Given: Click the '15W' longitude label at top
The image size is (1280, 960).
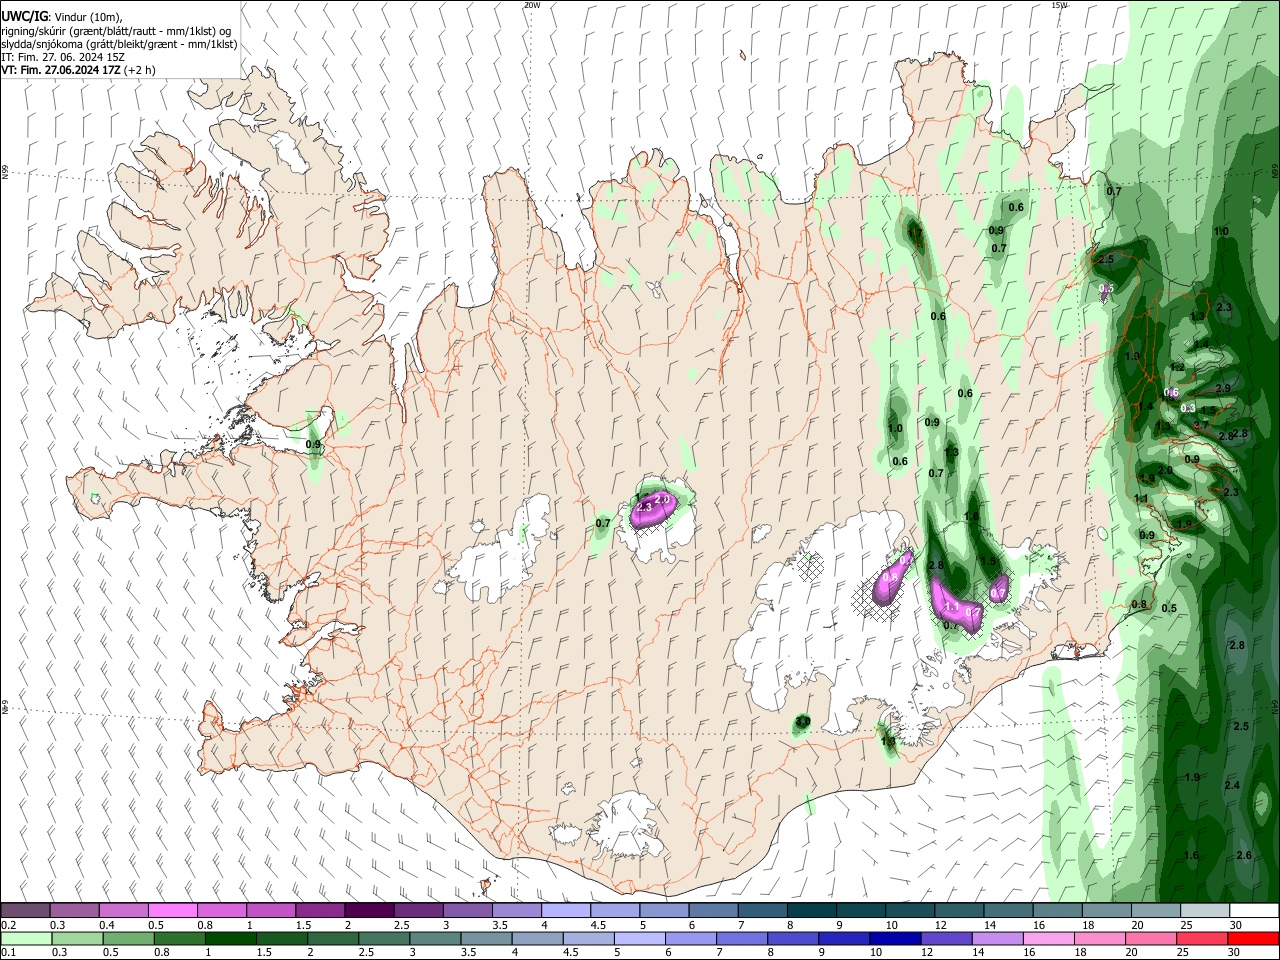Looking at the screenshot, I should pyautogui.click(x=1059, y=5).
